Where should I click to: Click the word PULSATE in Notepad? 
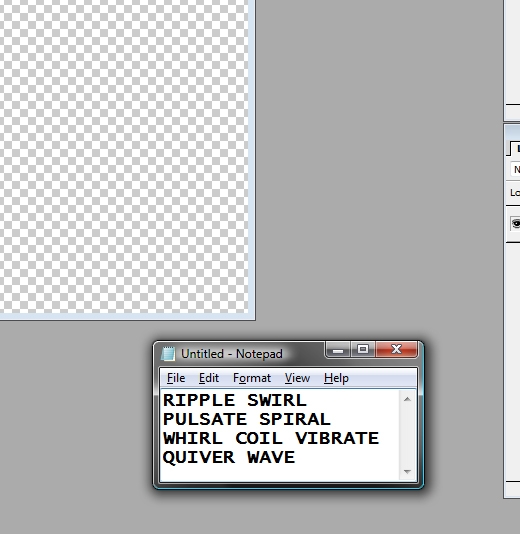coord(205,419)
